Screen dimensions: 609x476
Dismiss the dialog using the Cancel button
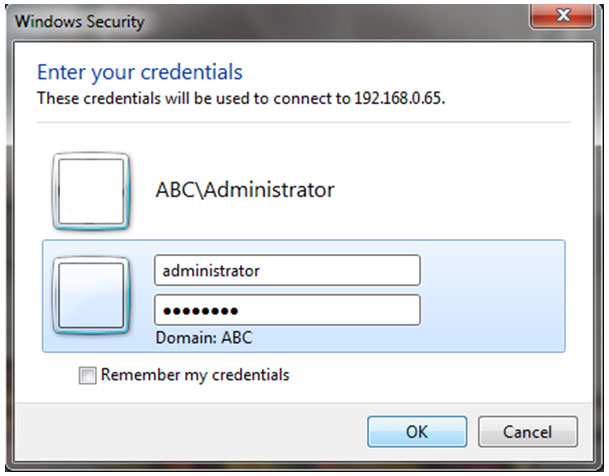point(528,432)
